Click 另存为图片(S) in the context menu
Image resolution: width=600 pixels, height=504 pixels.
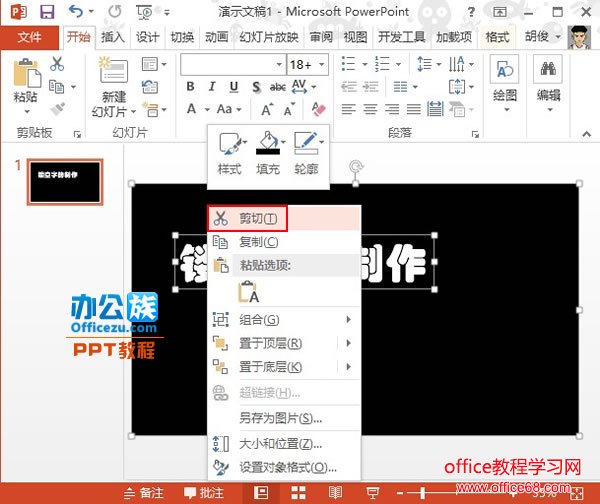pyautogui.click(x=284, y=418)
